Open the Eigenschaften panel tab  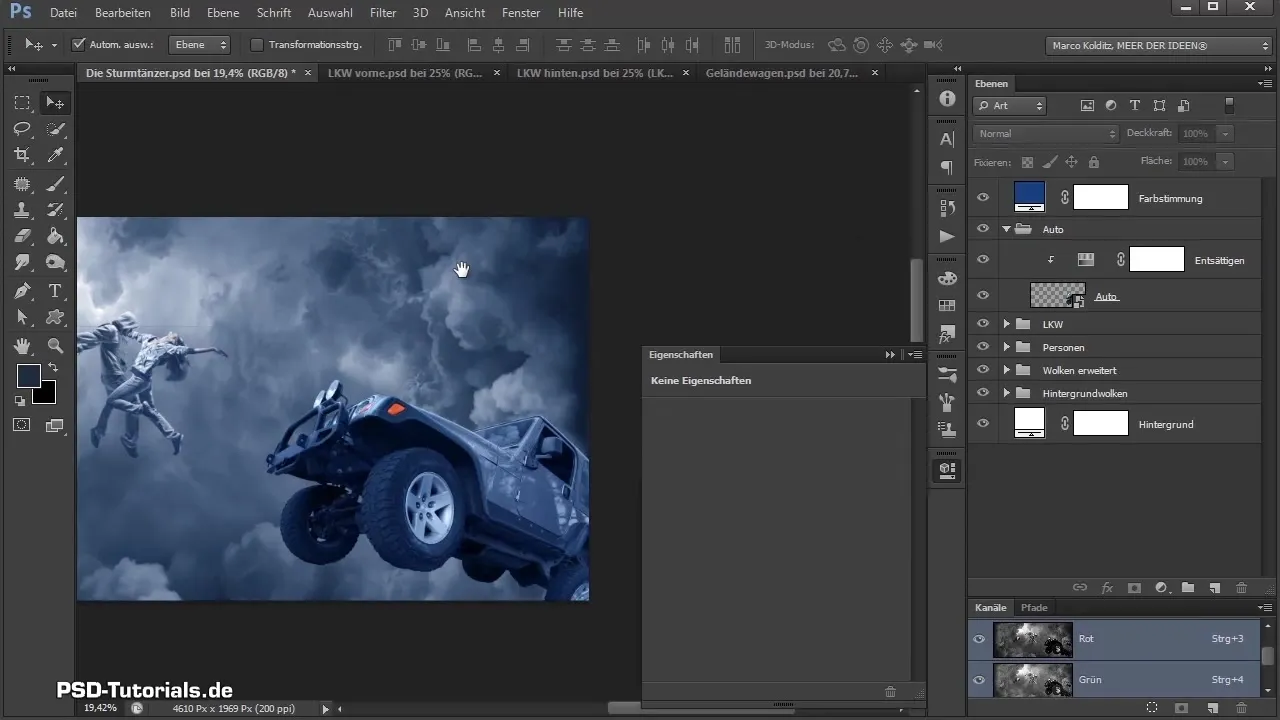click(x=681, y=354)
